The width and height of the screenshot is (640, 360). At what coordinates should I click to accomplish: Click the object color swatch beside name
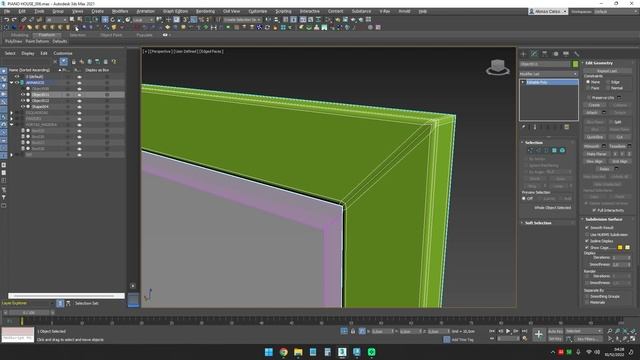point(576,64)
